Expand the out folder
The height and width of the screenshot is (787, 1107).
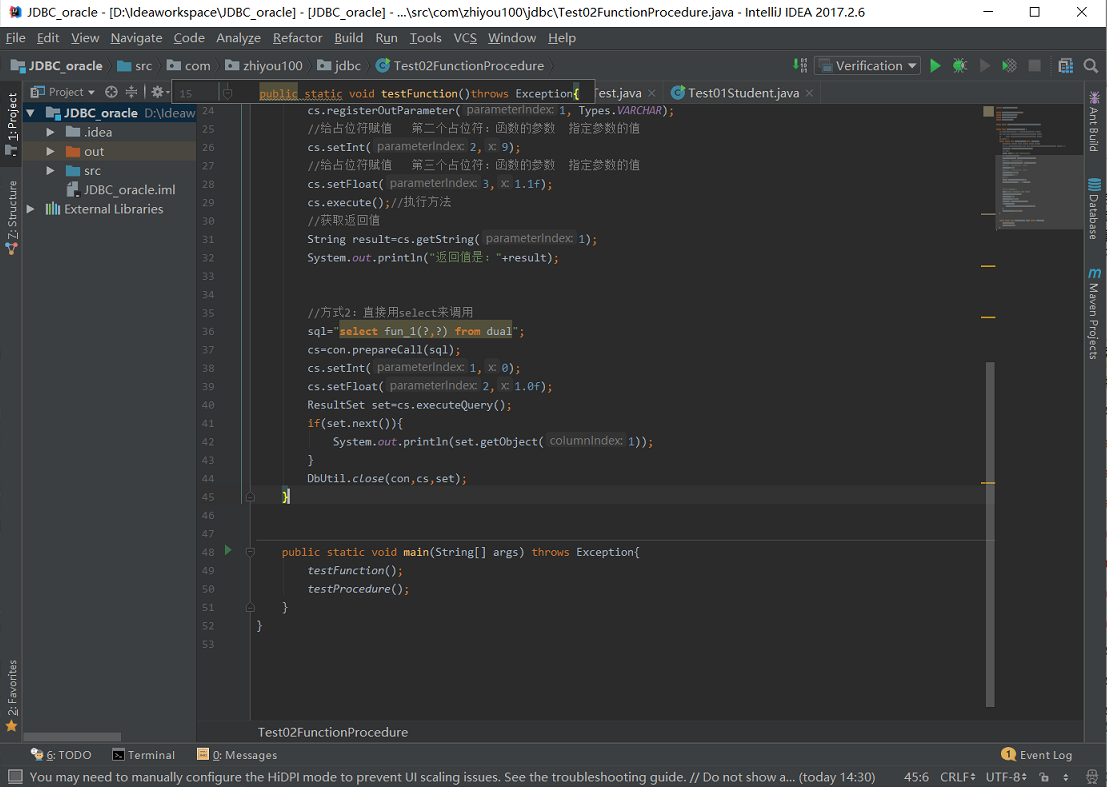point(50,151)
